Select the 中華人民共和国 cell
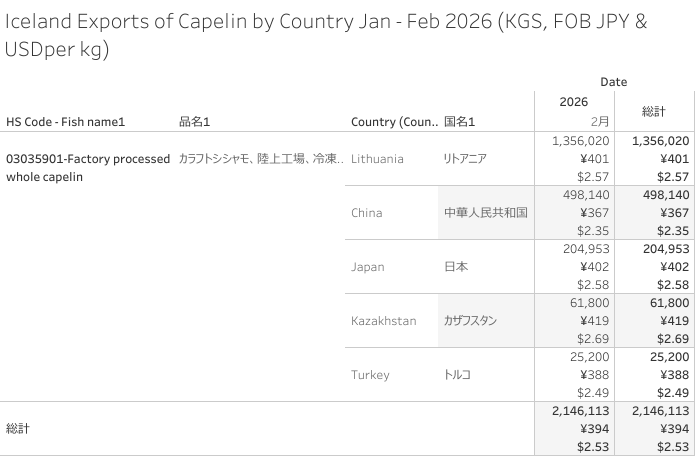 tap(485, 212)
